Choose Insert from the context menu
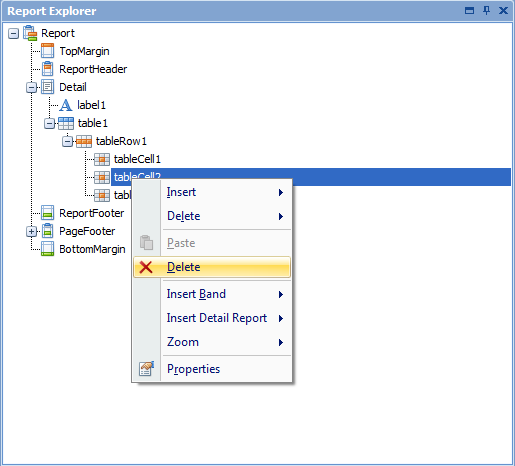Viewport: 515px width, 466px height. pyautogui.click(x=212, y=192)
